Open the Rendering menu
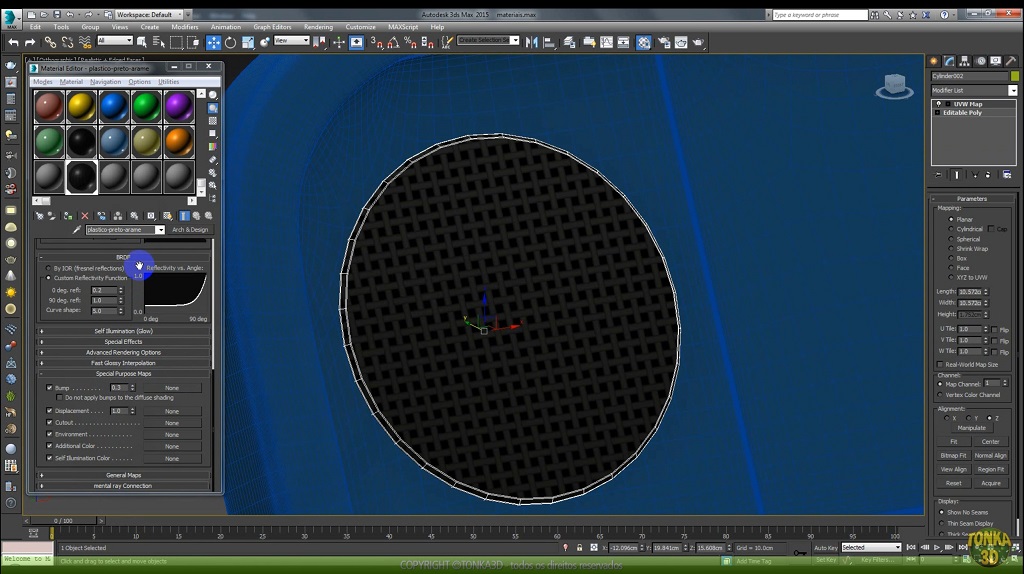The width and height of the screenshot is (1024, 574). pyautogui.click(x=318, y=27)
